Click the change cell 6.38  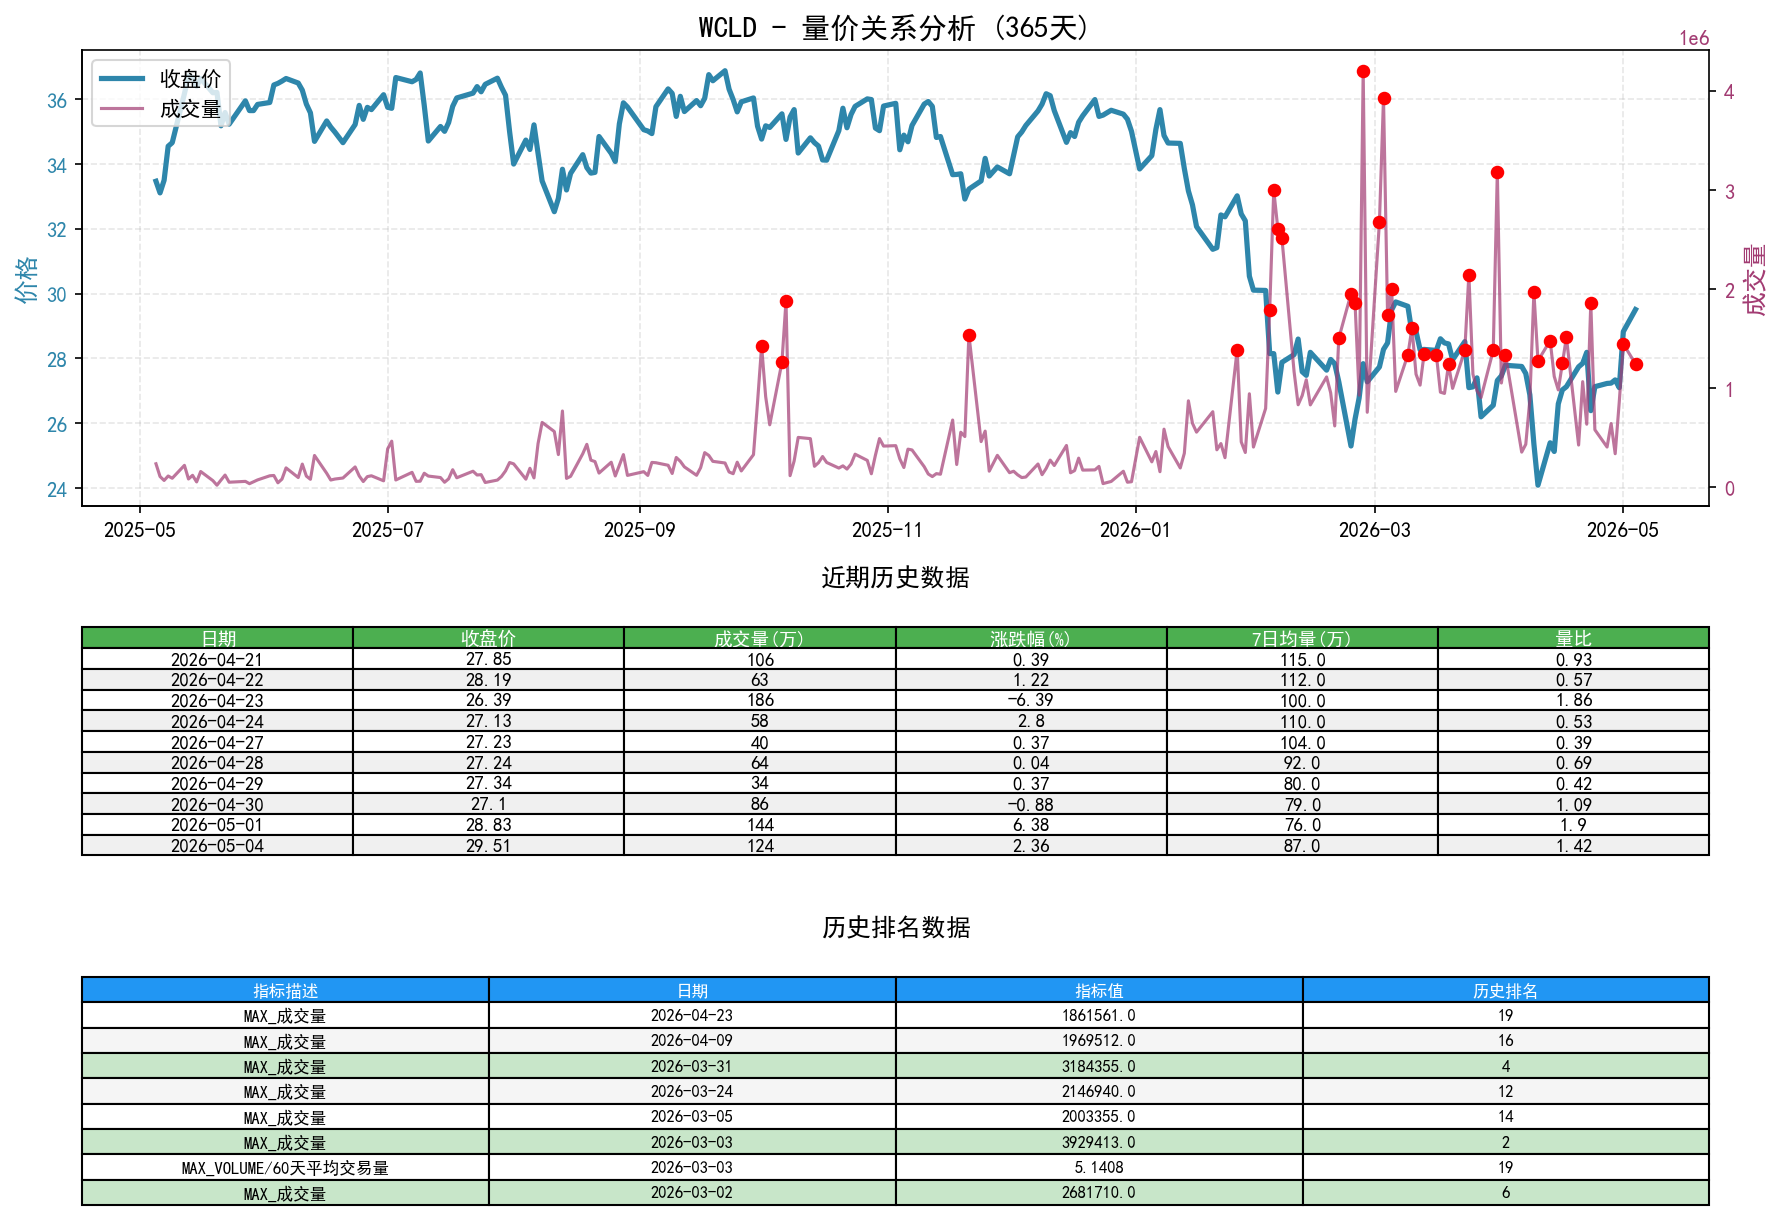pyautogui.click(x=1031, y=825)
